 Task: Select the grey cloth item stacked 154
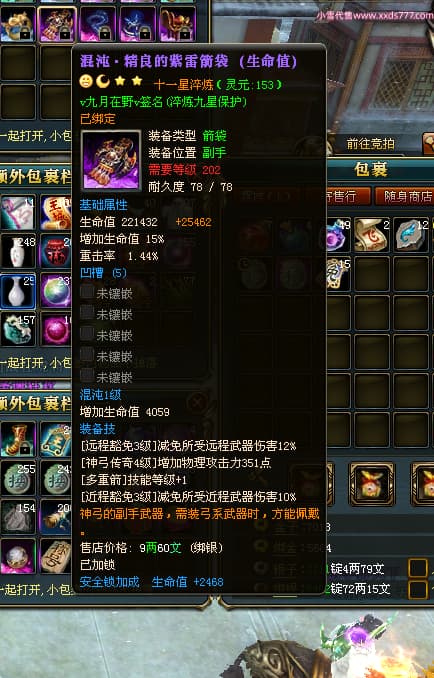click(x=18, y=517)
